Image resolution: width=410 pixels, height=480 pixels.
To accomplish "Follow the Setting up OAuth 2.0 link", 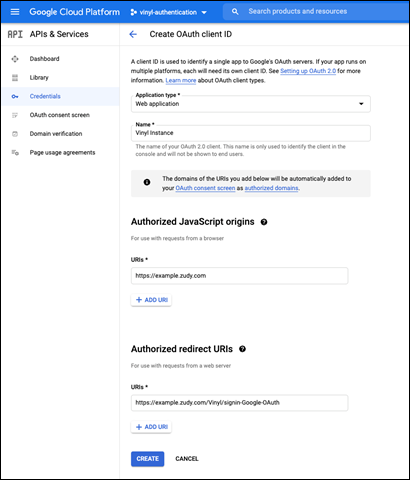I will 308,71.
